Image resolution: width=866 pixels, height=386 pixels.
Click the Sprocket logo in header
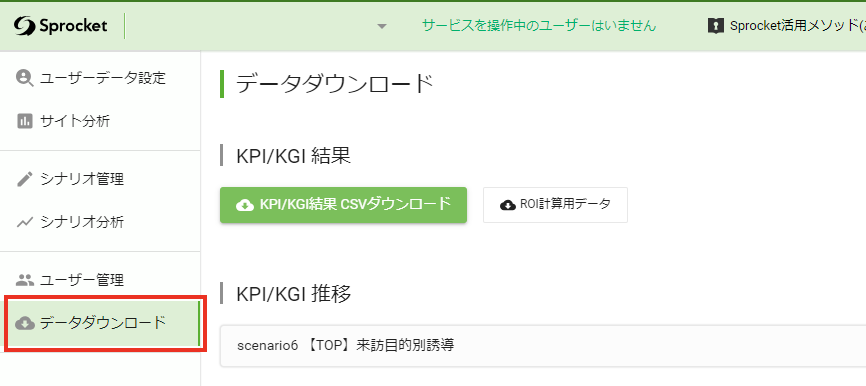(x=61, y=25)
